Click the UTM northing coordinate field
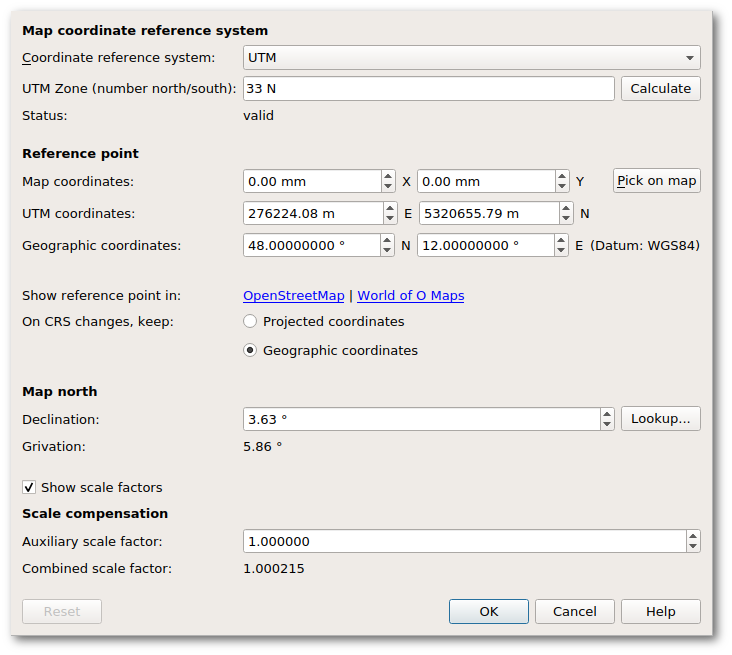Image resolution: width=732 pixels, height=655 pixels. [489, 213]
